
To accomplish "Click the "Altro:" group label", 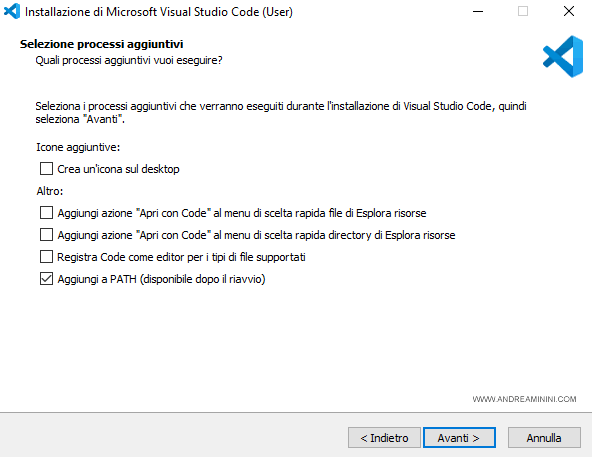I will [x=50, y=191].
